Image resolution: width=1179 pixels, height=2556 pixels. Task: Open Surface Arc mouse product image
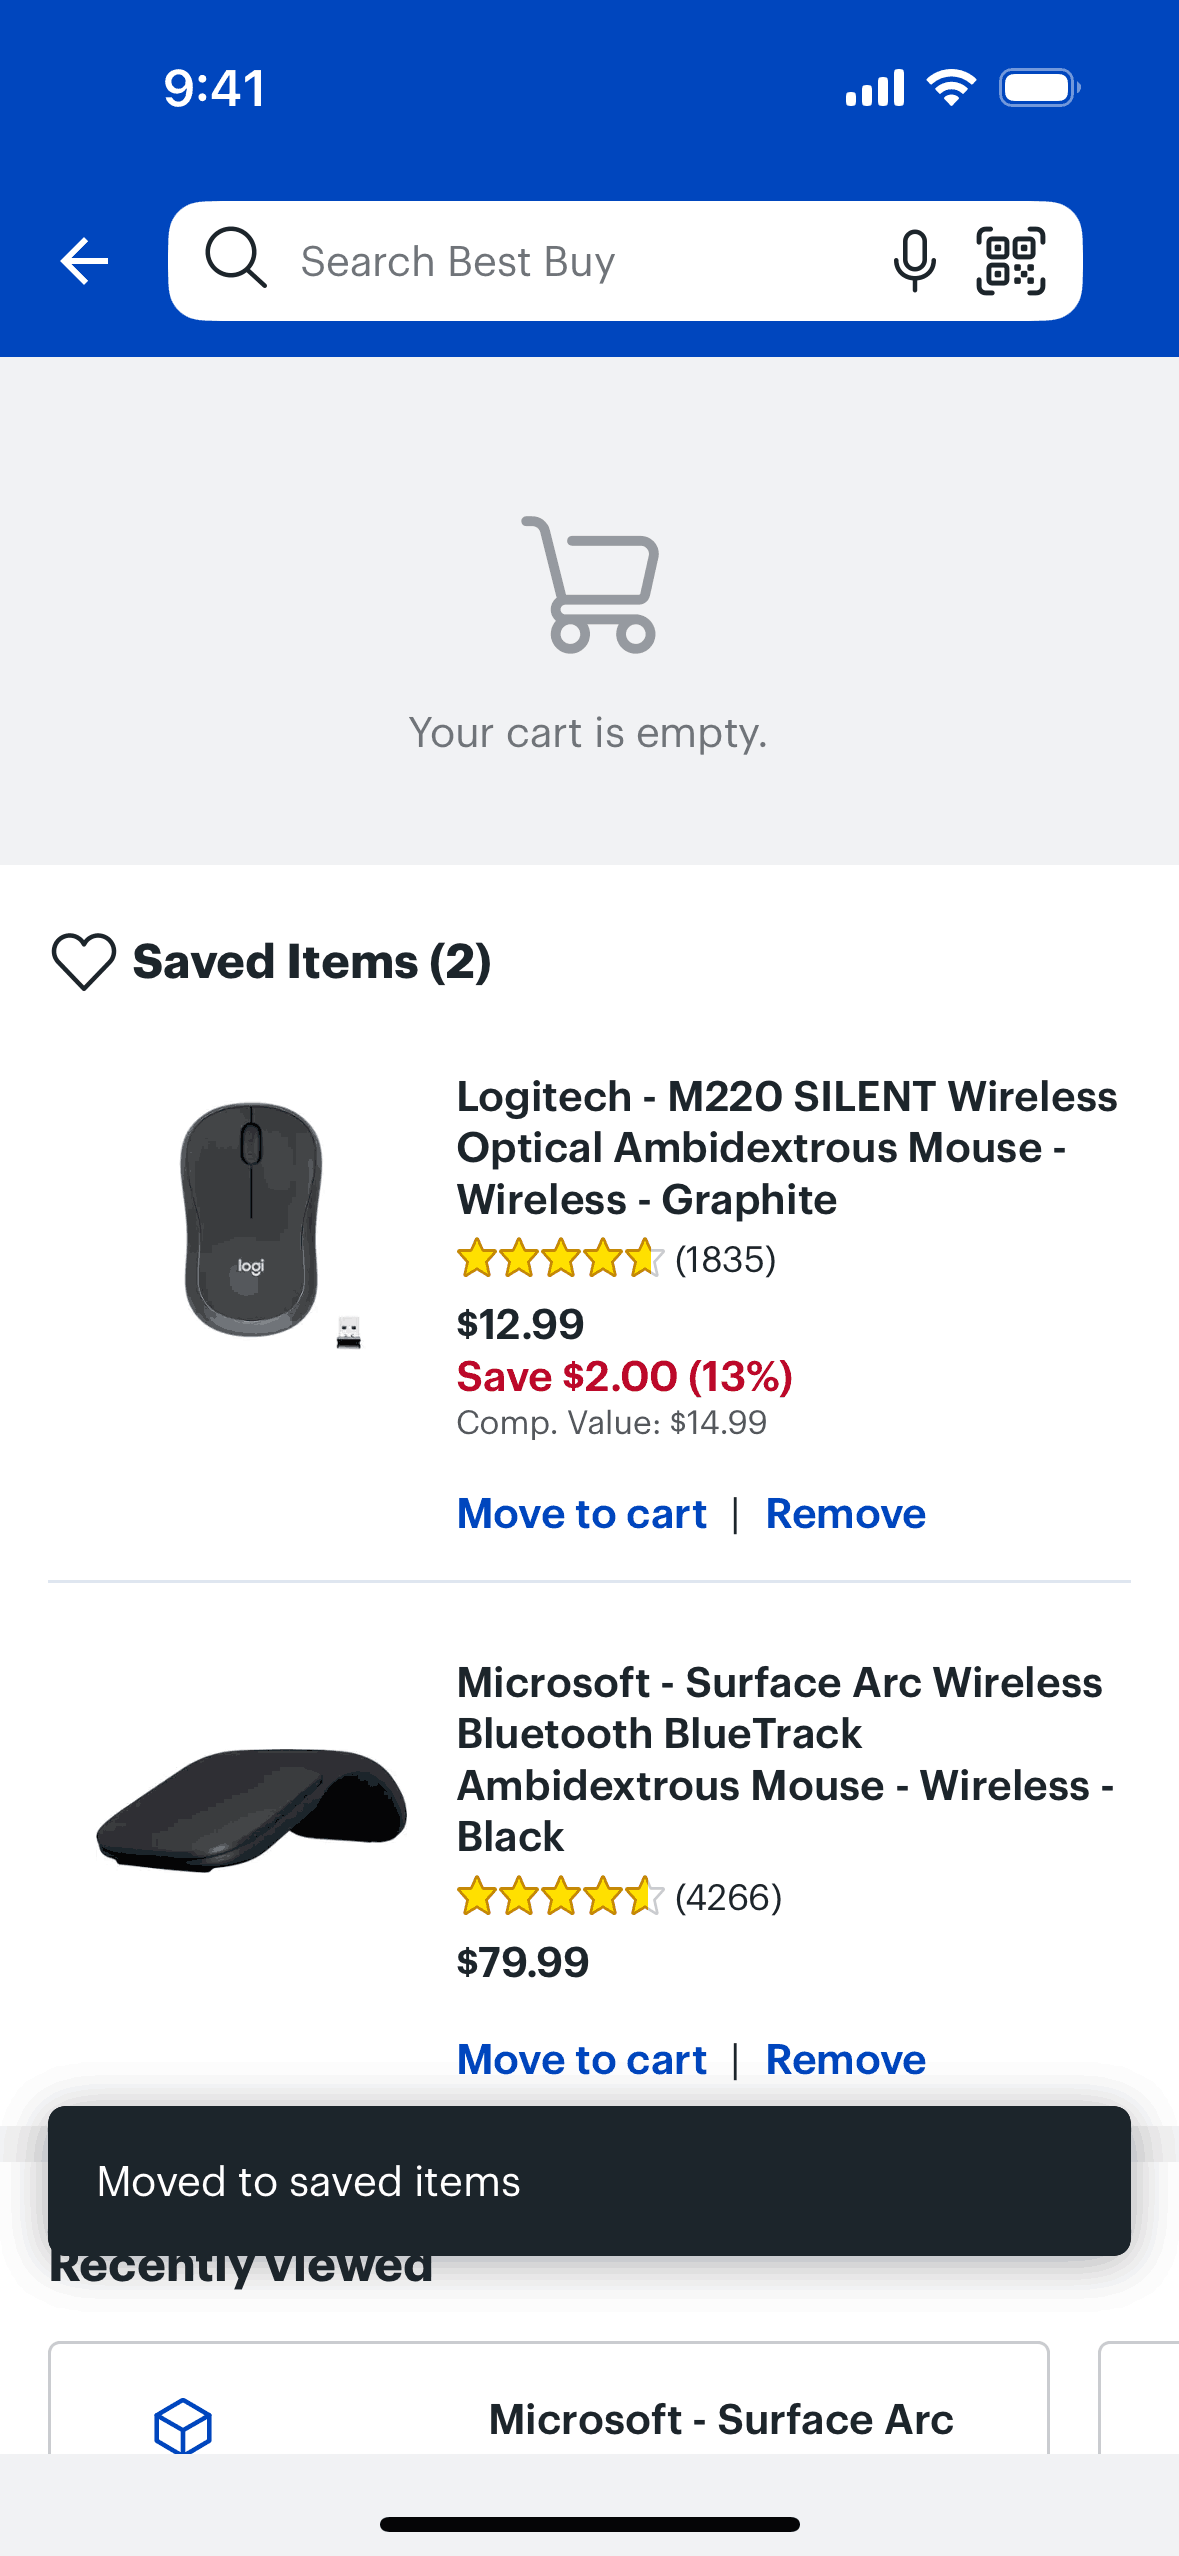(252, 1810)
